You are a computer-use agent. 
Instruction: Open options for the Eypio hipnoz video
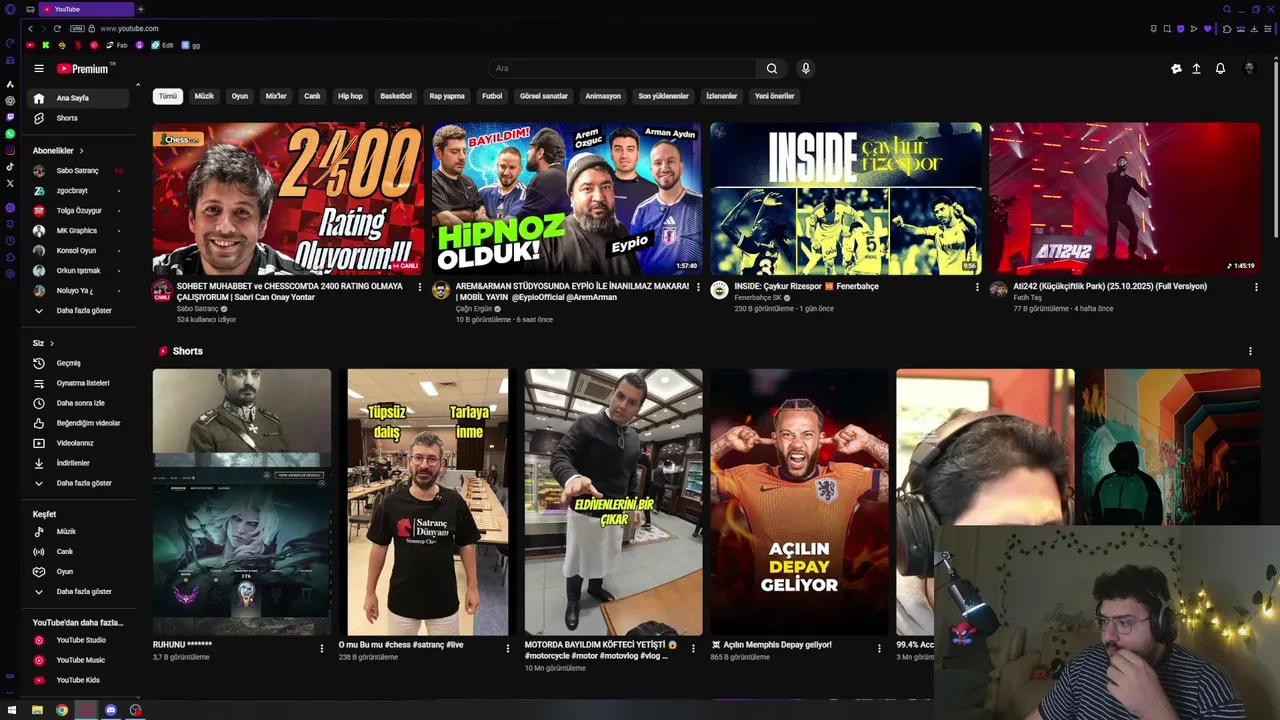tap(698, 287)
